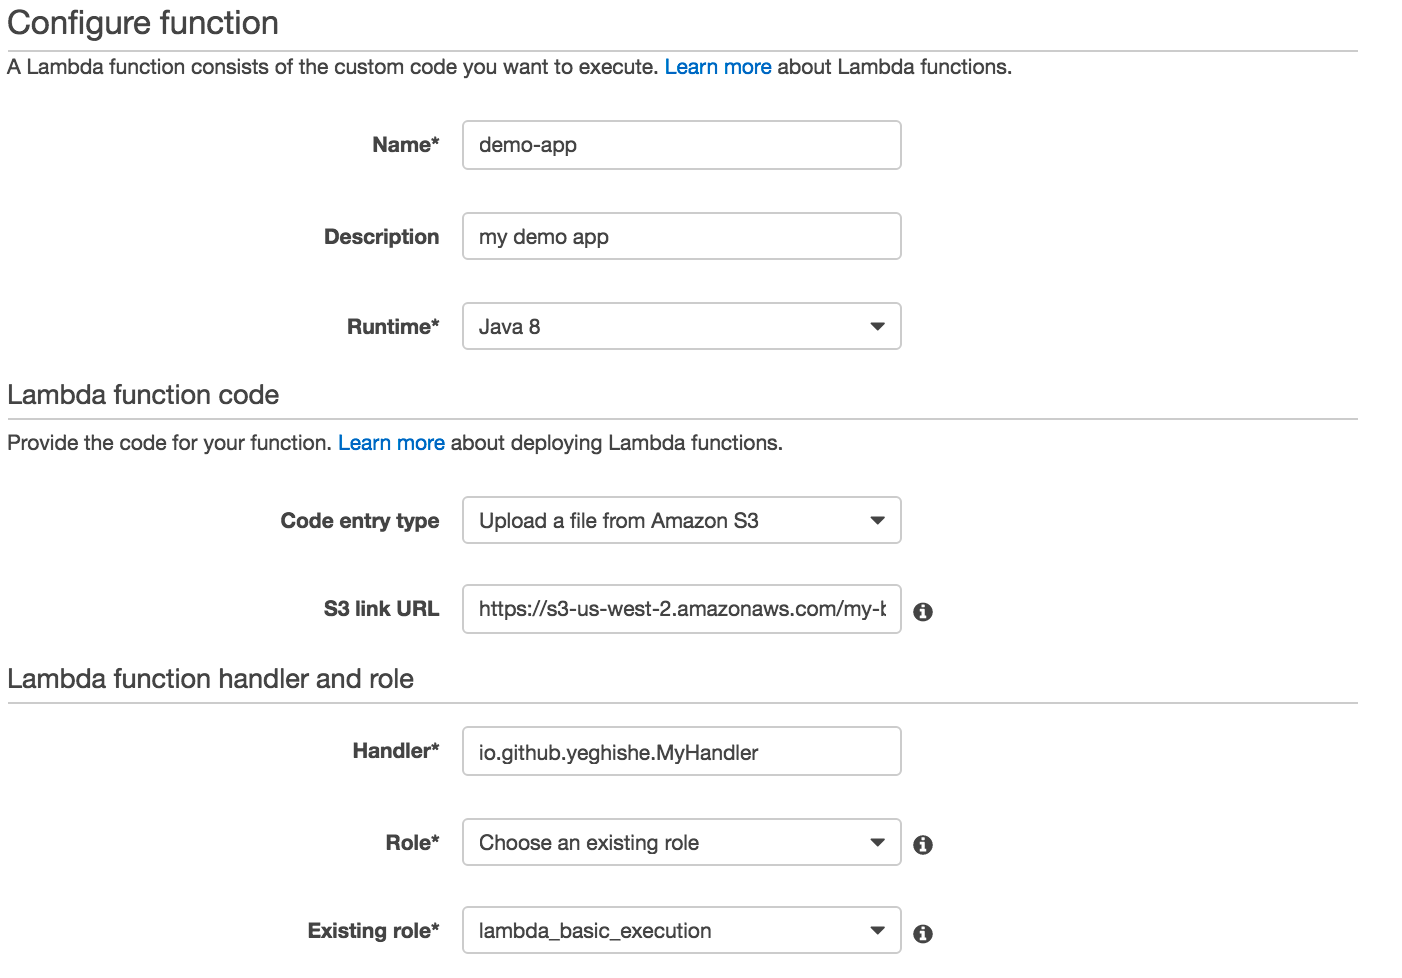Click the info icon next to the Role dropdown
This screenshot has width=1402, height=978.
tap(923, 844)
